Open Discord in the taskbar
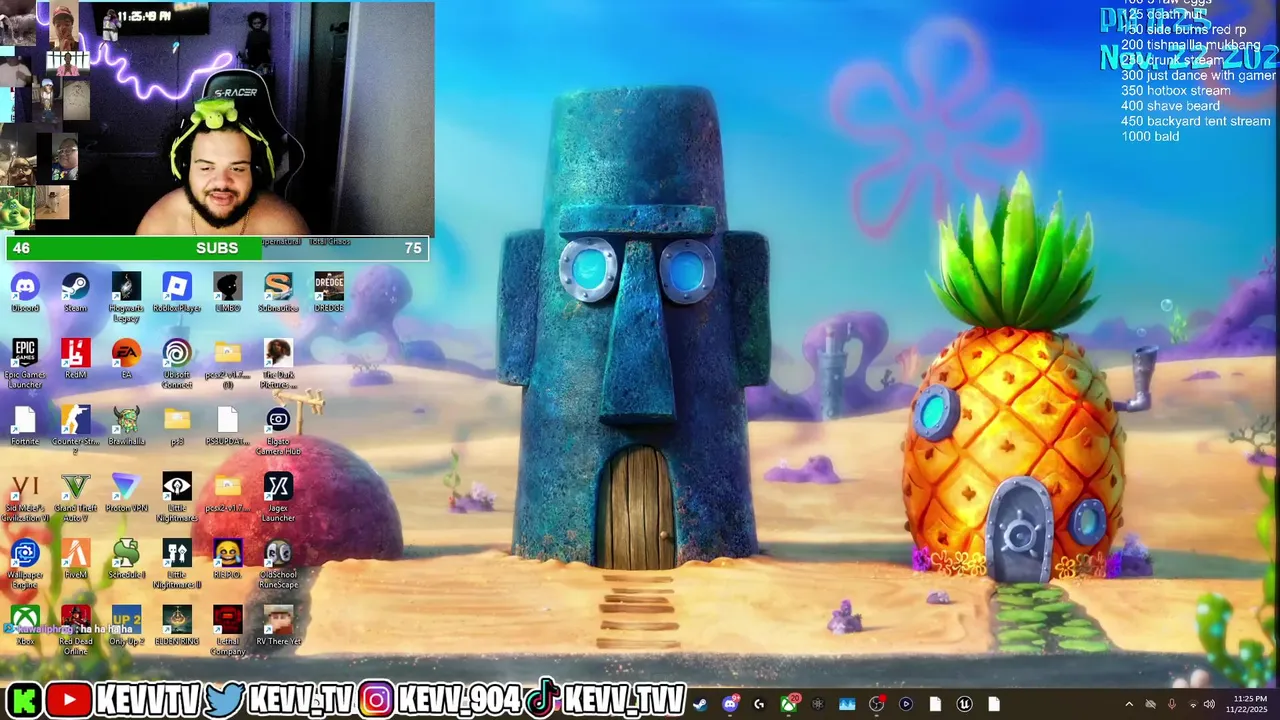 click(730, 704)
